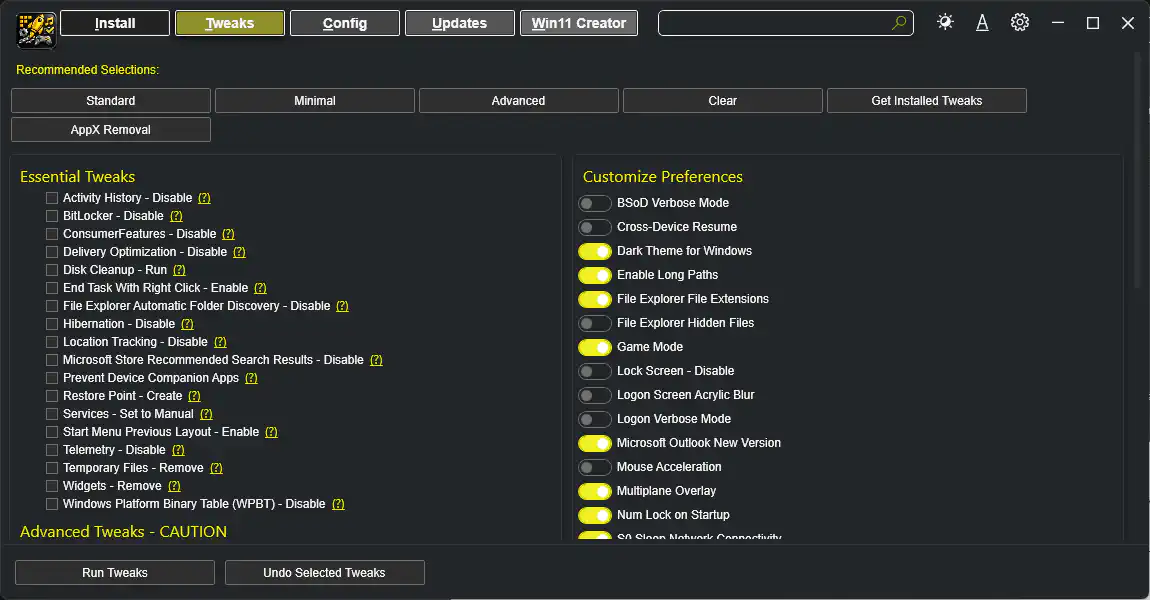Open help (?) for Activity History - Disable

204,198
